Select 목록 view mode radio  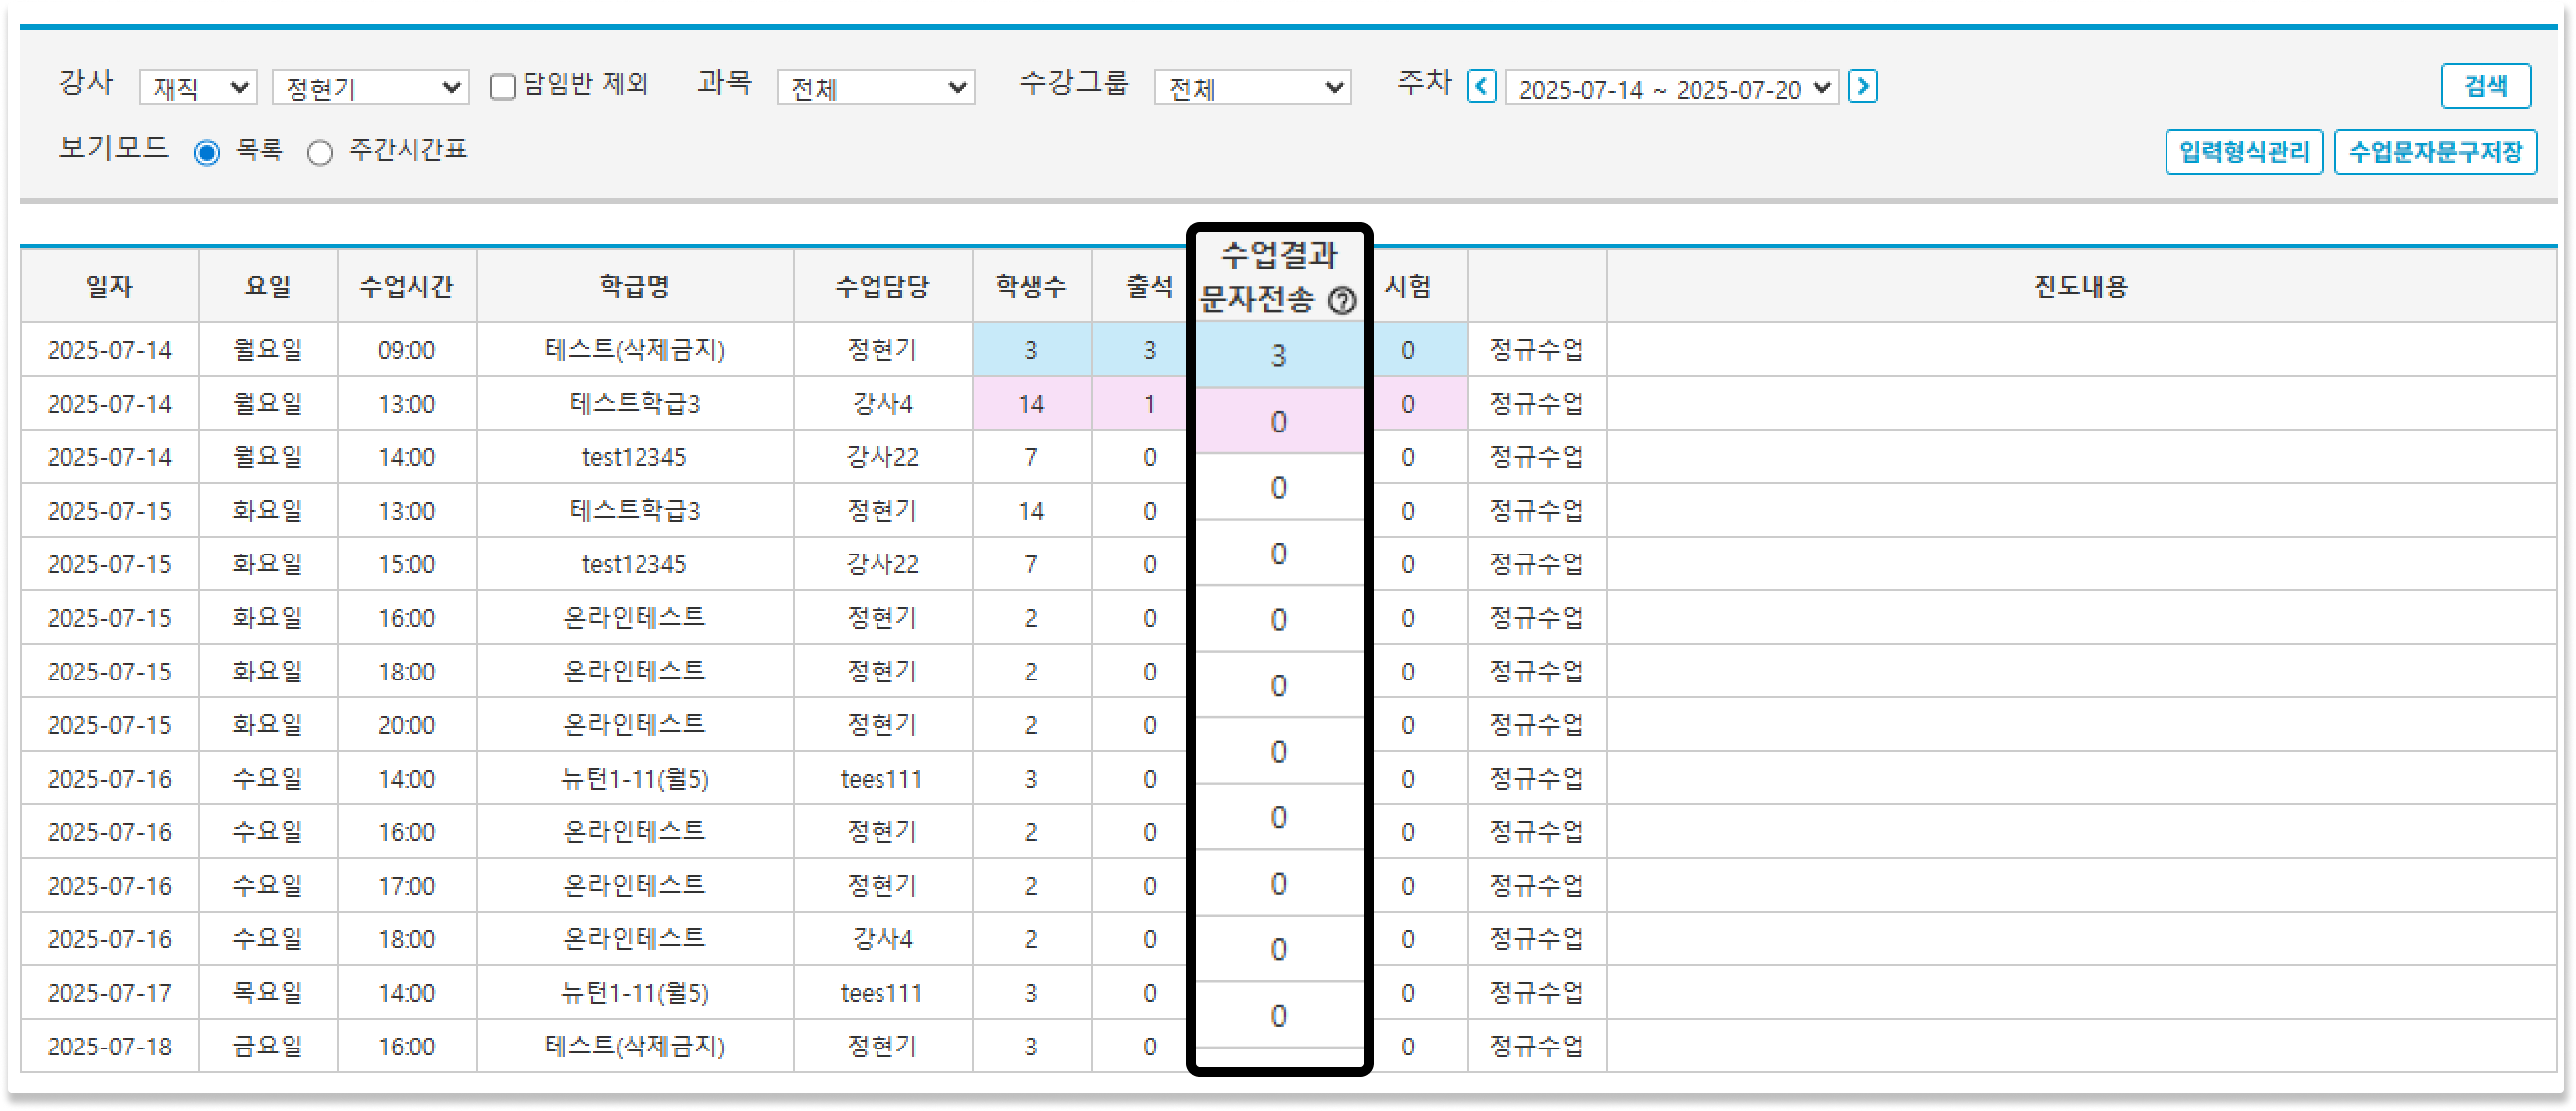(x=207, y=153)
